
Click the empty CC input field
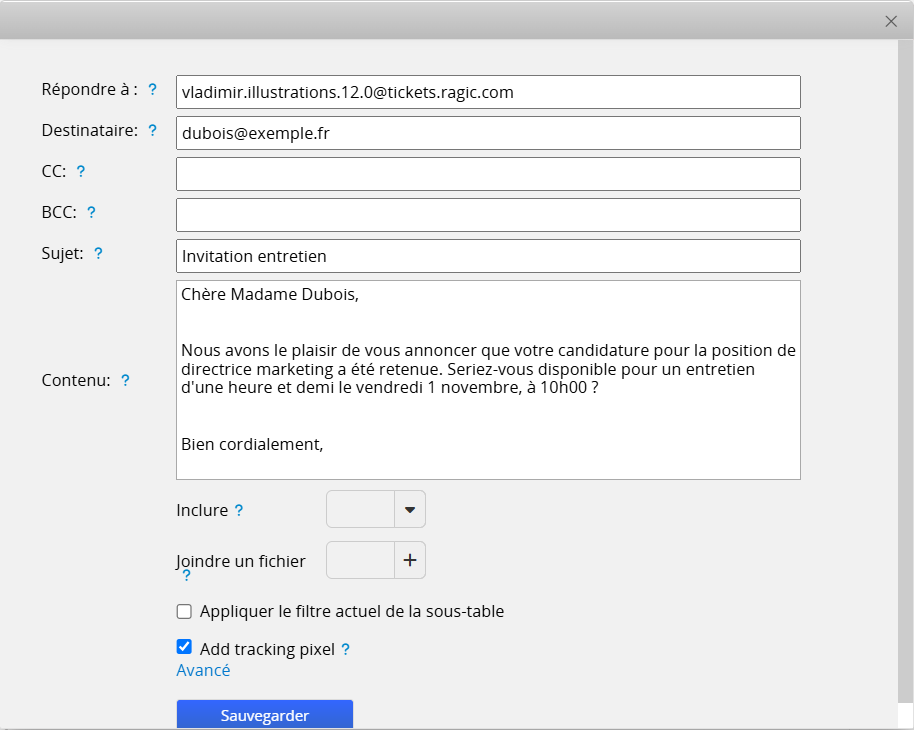coord(488,174)
